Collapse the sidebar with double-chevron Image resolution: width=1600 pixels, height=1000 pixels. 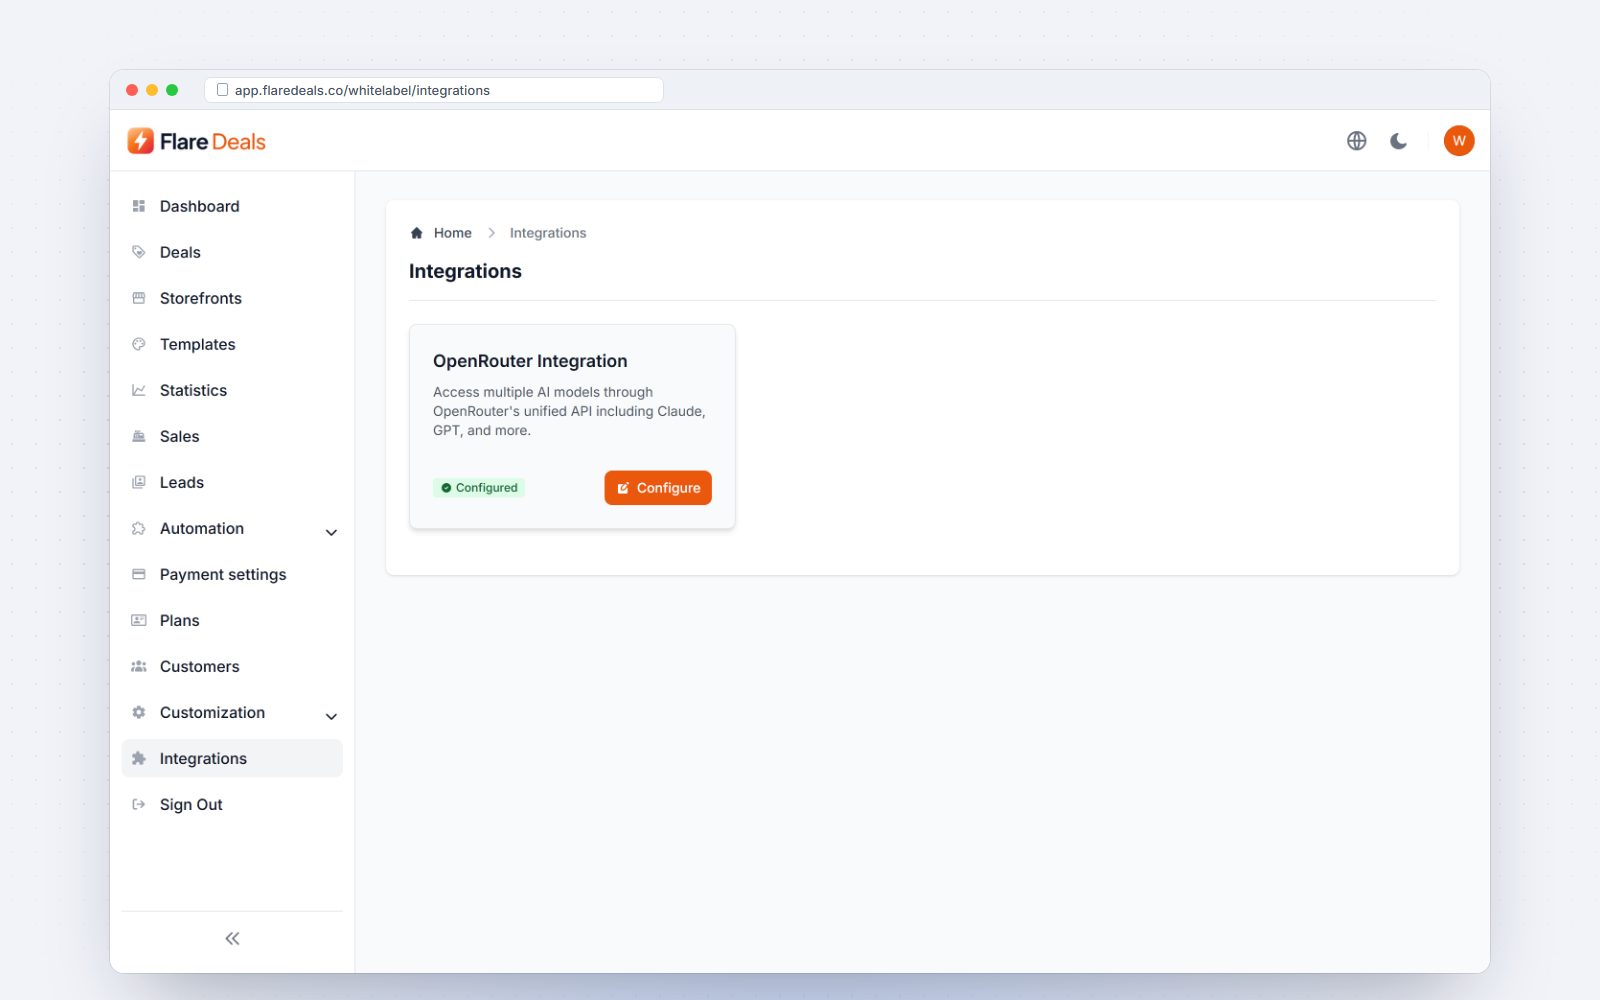pyautogui.click(x=232, y=938)
